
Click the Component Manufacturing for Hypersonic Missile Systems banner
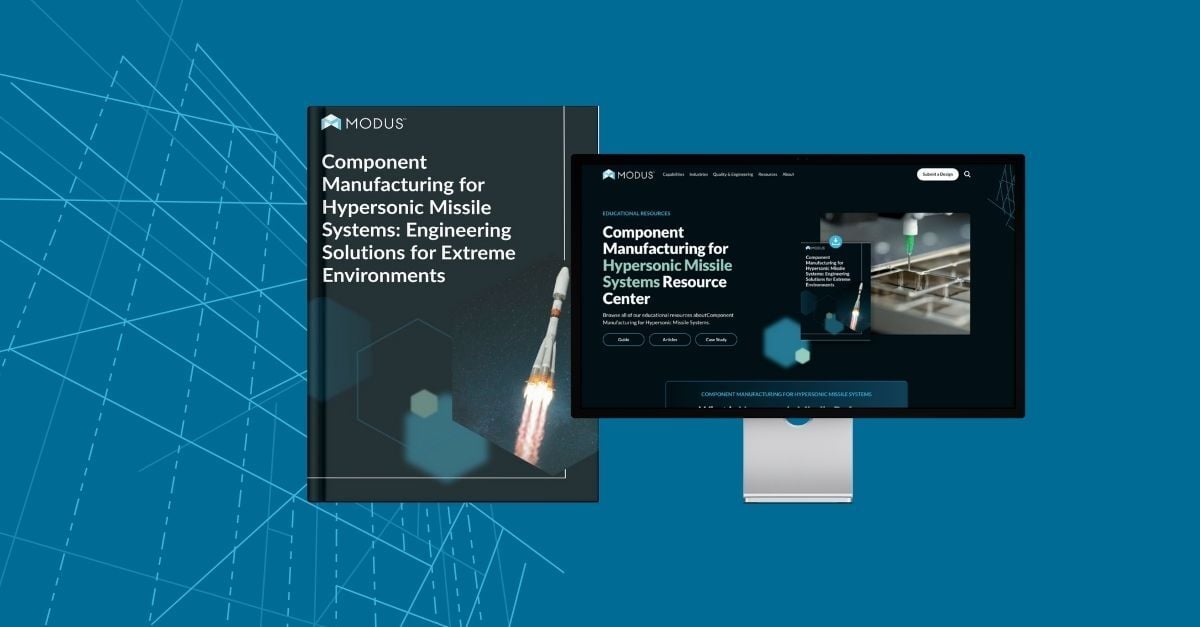786,394
